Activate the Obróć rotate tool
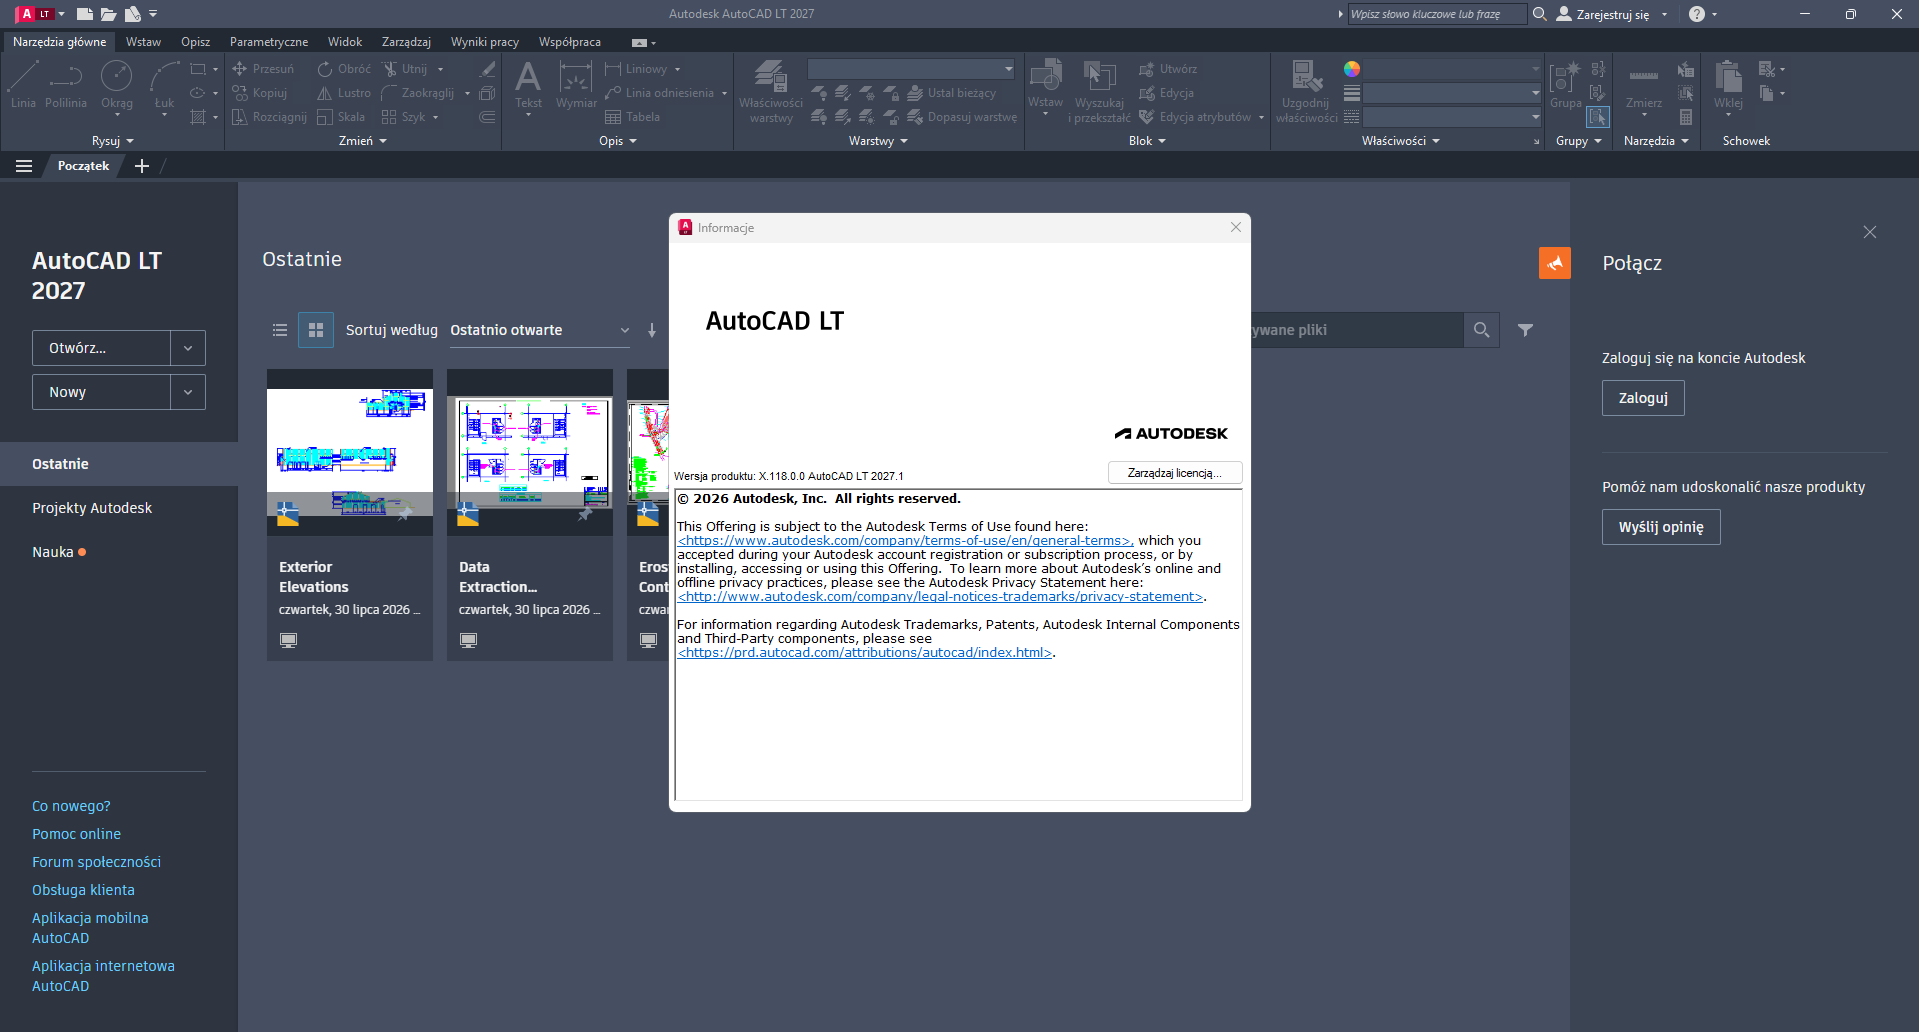Image resolution: width=1919 pixels, height=1032 pixels. pos(344,69)
